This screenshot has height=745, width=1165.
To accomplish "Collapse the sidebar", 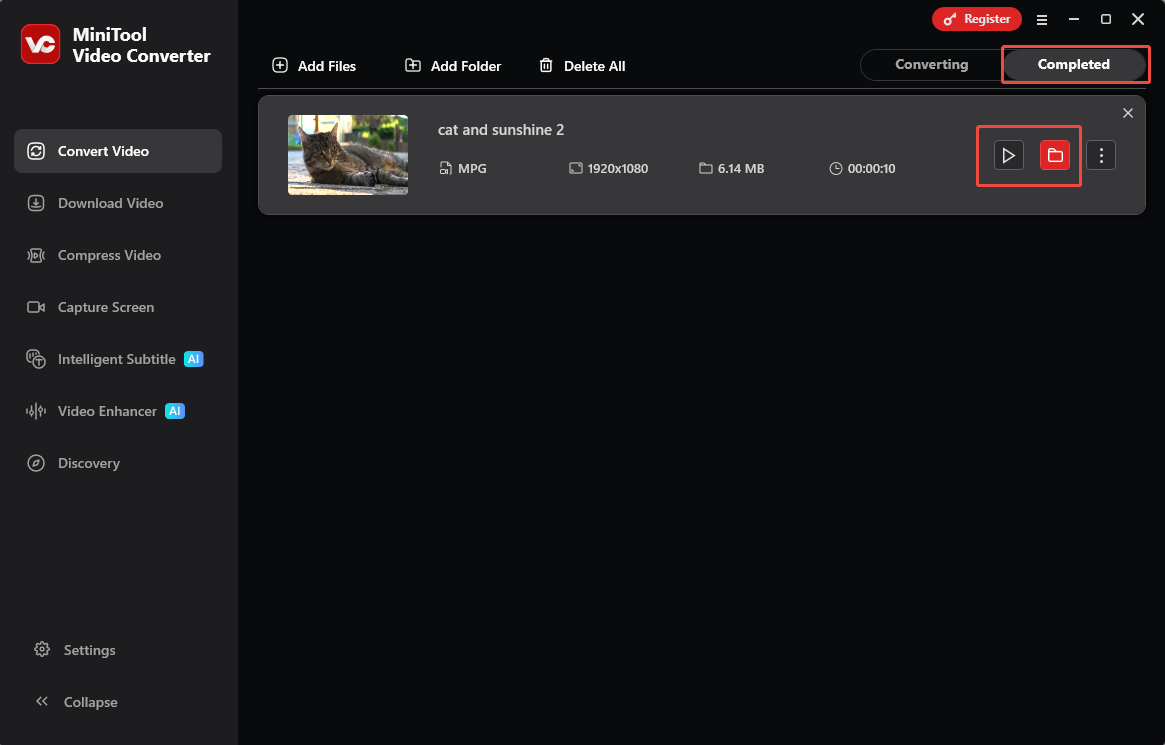I will point(77,702).
